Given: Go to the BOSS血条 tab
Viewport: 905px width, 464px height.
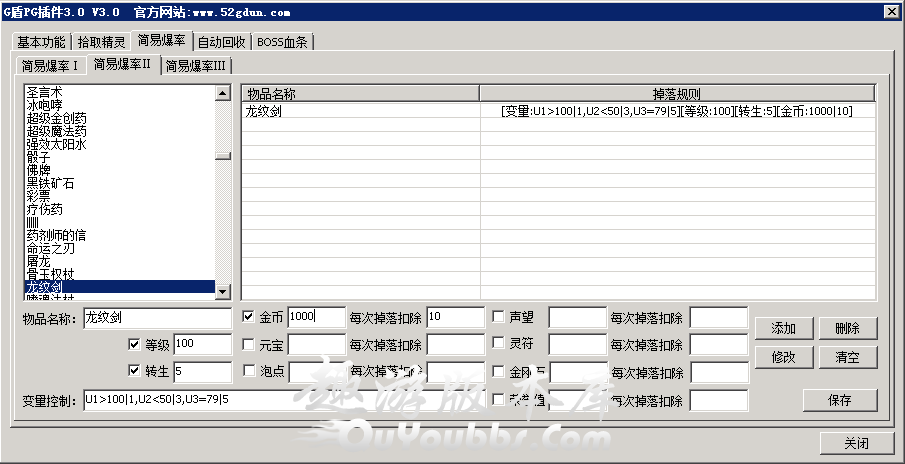Looking at the screenshot, I should pos(283,42).
